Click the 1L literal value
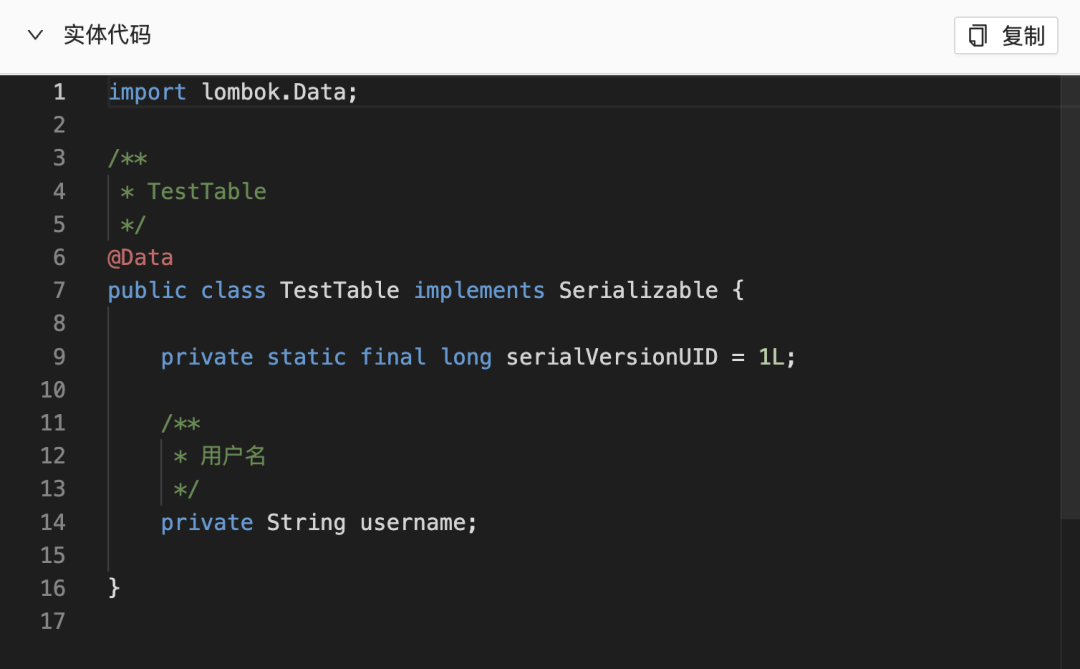 771,357
